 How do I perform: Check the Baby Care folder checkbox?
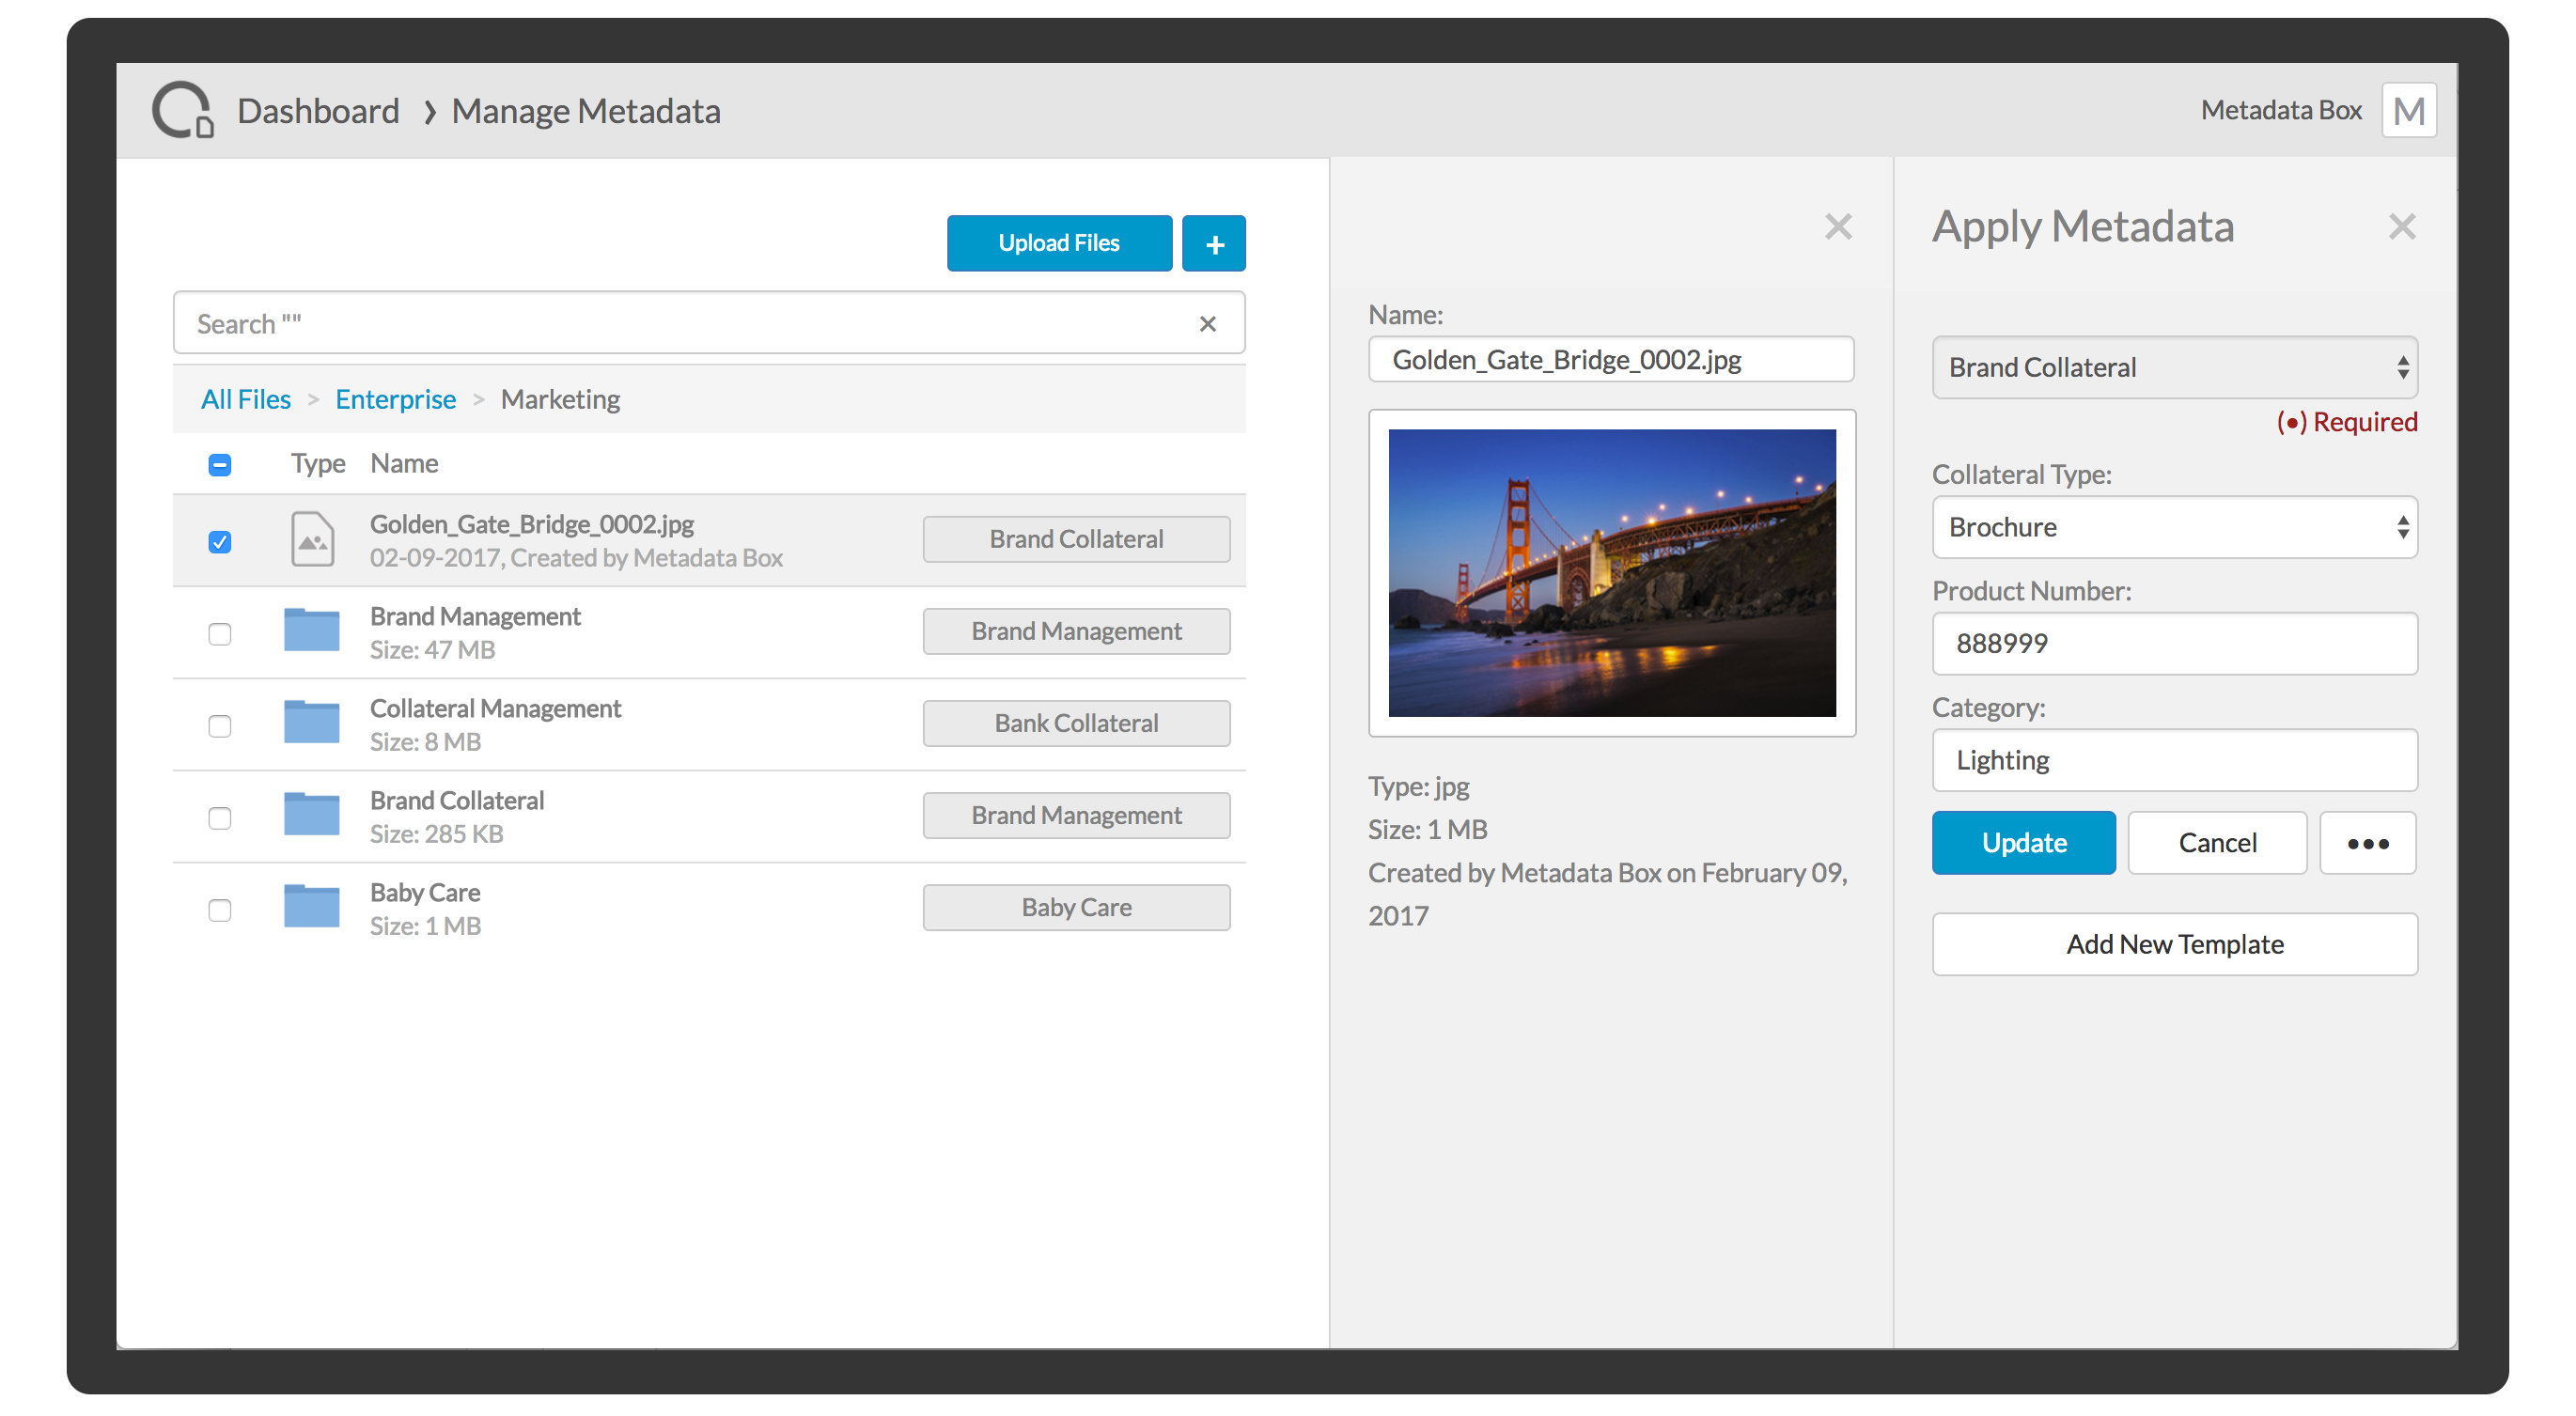tap(220, 910)
